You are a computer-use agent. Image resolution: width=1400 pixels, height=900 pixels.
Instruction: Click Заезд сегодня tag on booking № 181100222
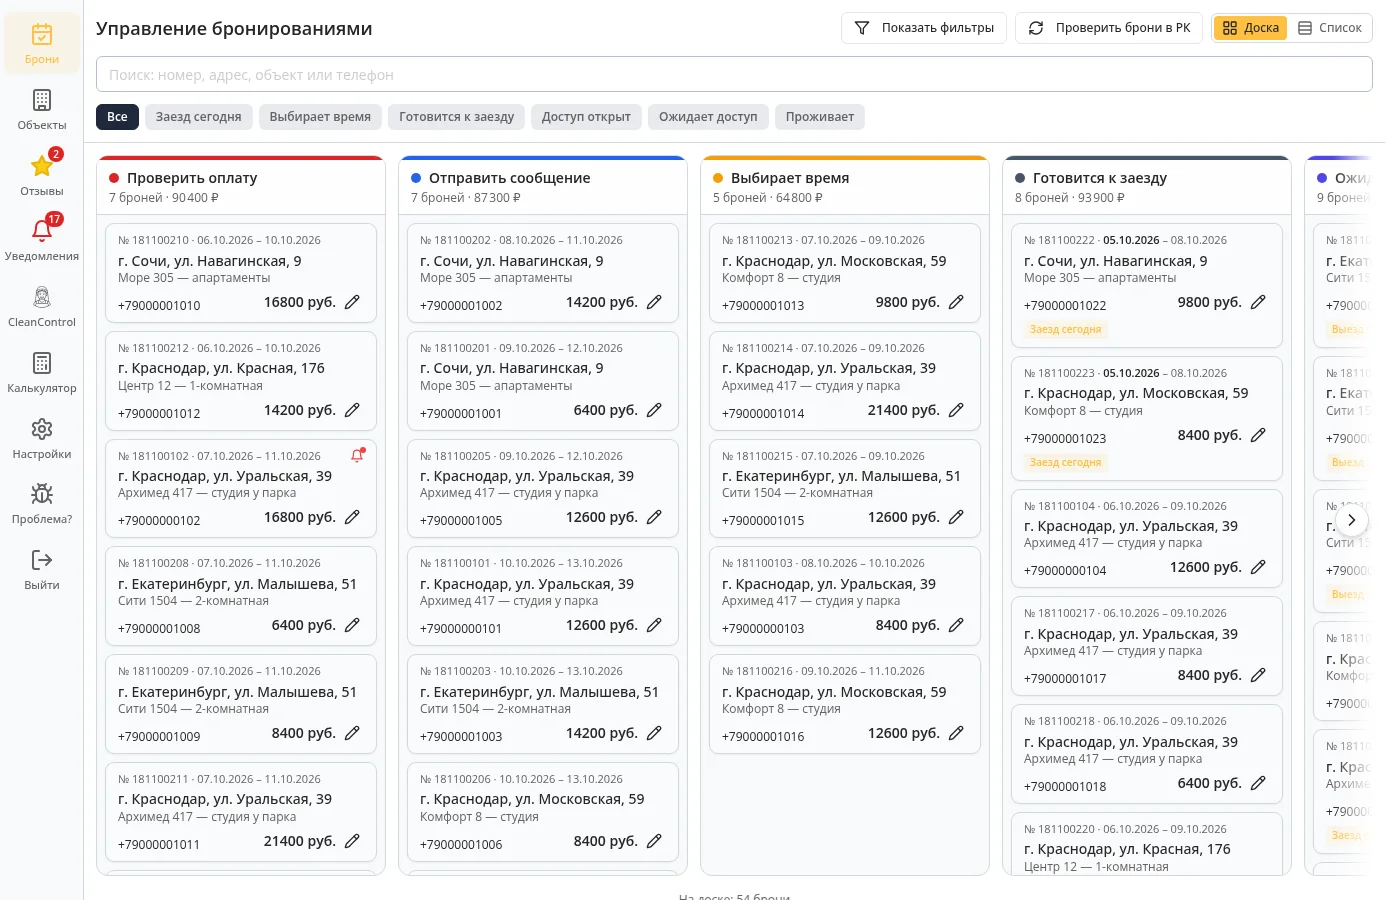(1065, 329)
